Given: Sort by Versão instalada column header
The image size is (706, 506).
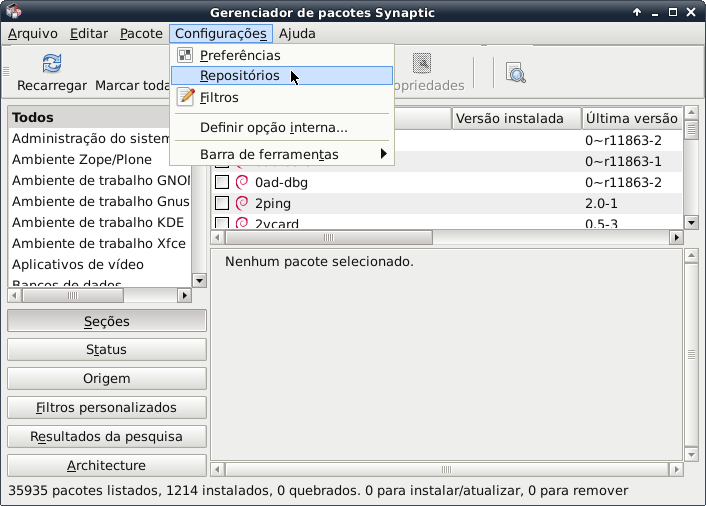Looking at the screenshot, I should pos(516,118).
